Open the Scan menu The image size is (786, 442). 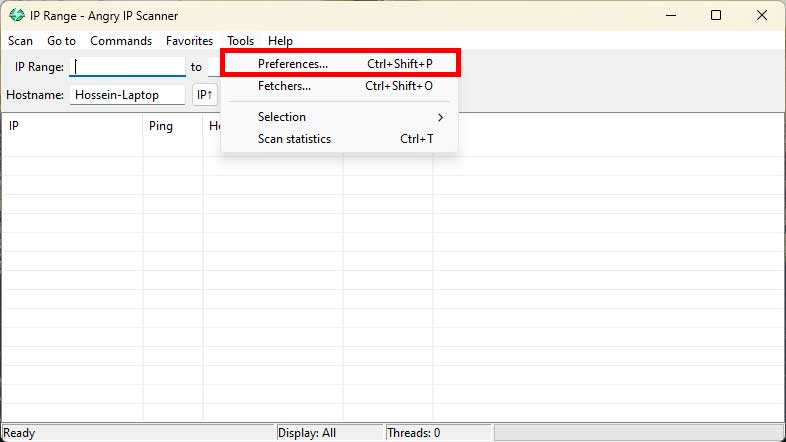21,41
